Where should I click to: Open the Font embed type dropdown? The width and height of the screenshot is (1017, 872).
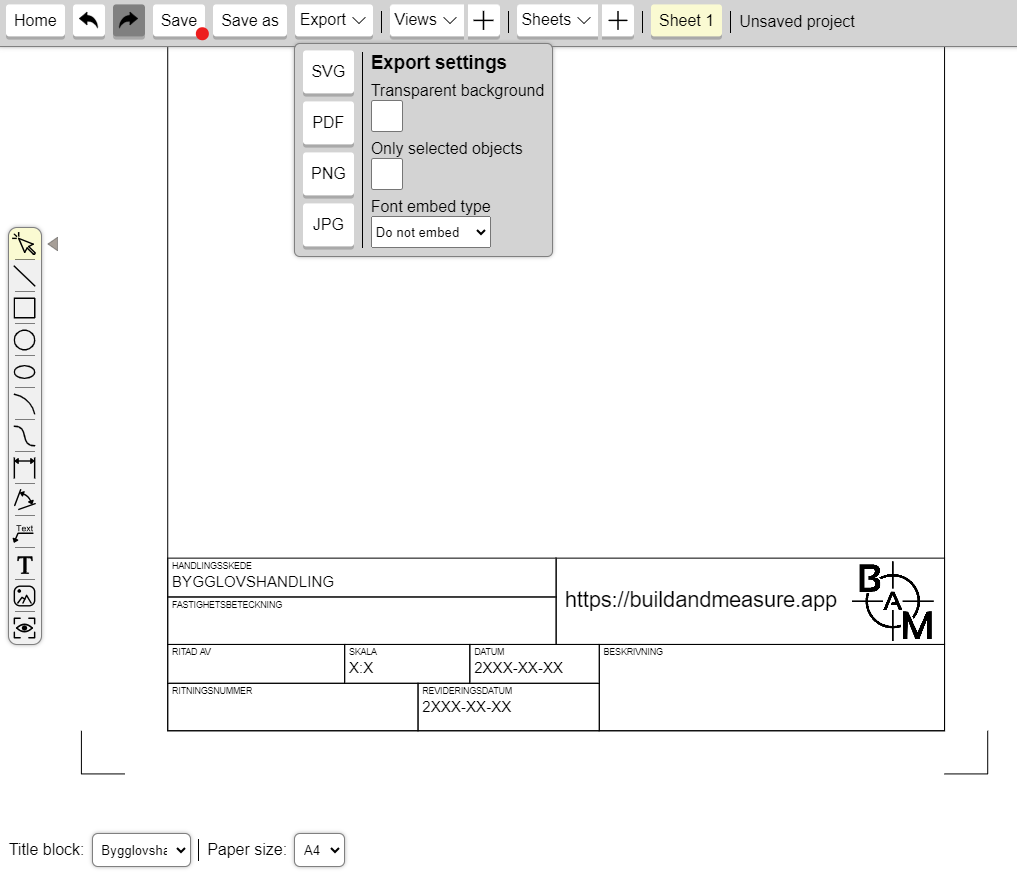[430, 232]
